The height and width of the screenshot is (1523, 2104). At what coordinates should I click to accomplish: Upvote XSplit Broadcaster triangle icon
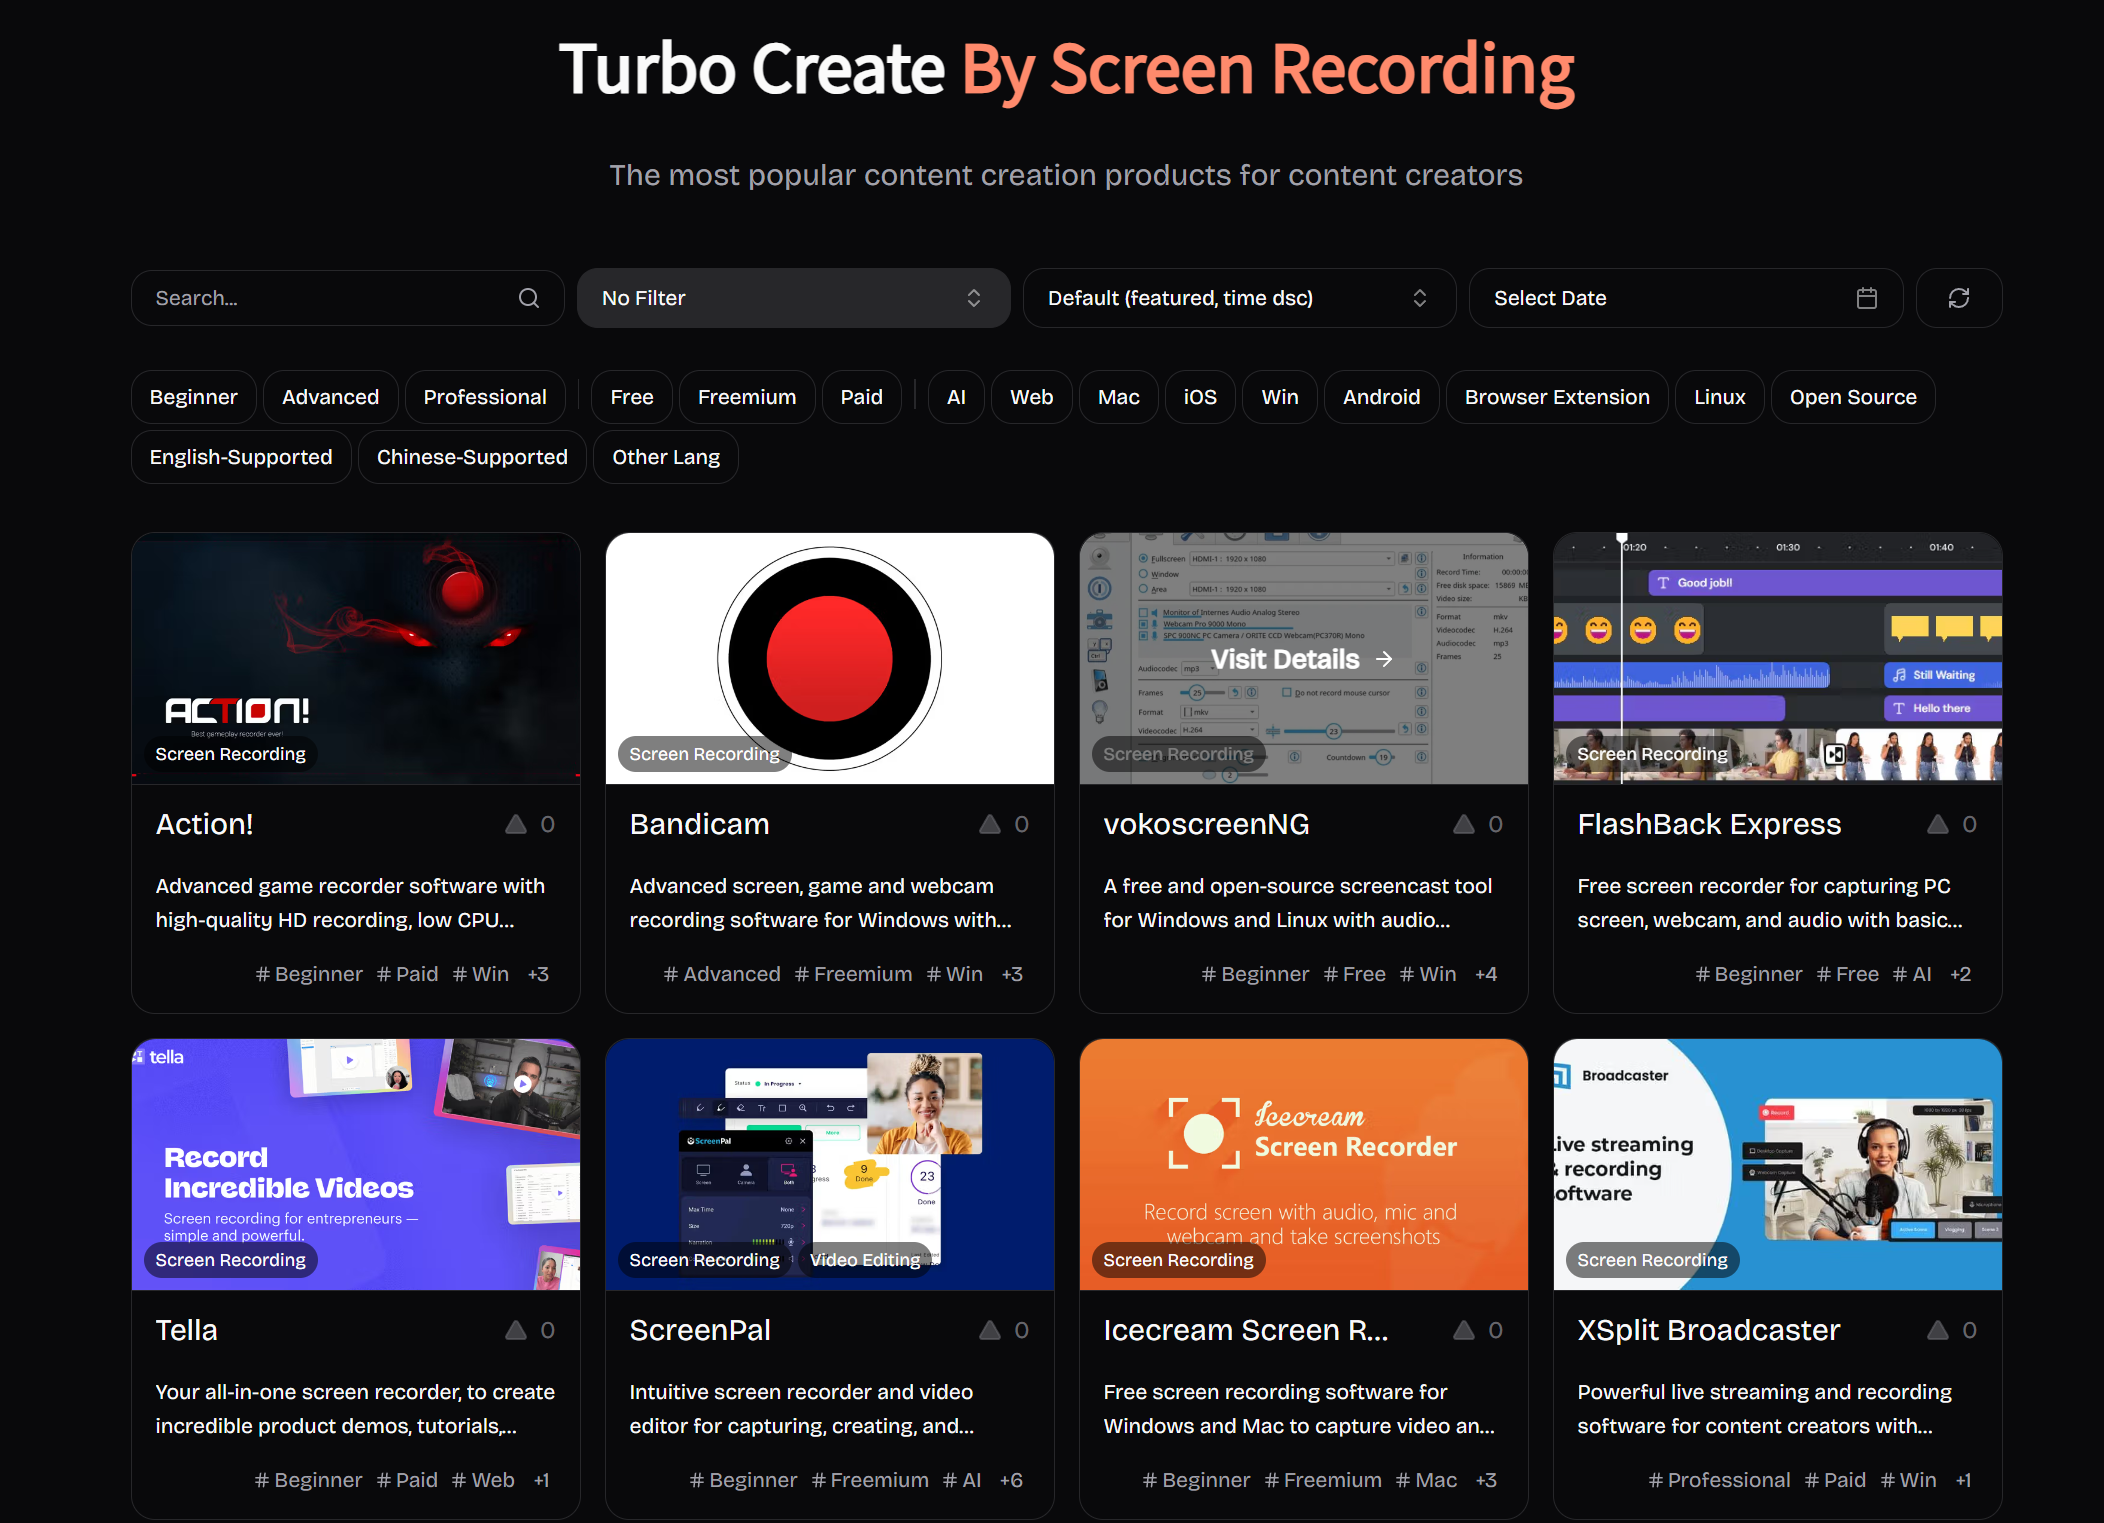coord(1938,1330)
